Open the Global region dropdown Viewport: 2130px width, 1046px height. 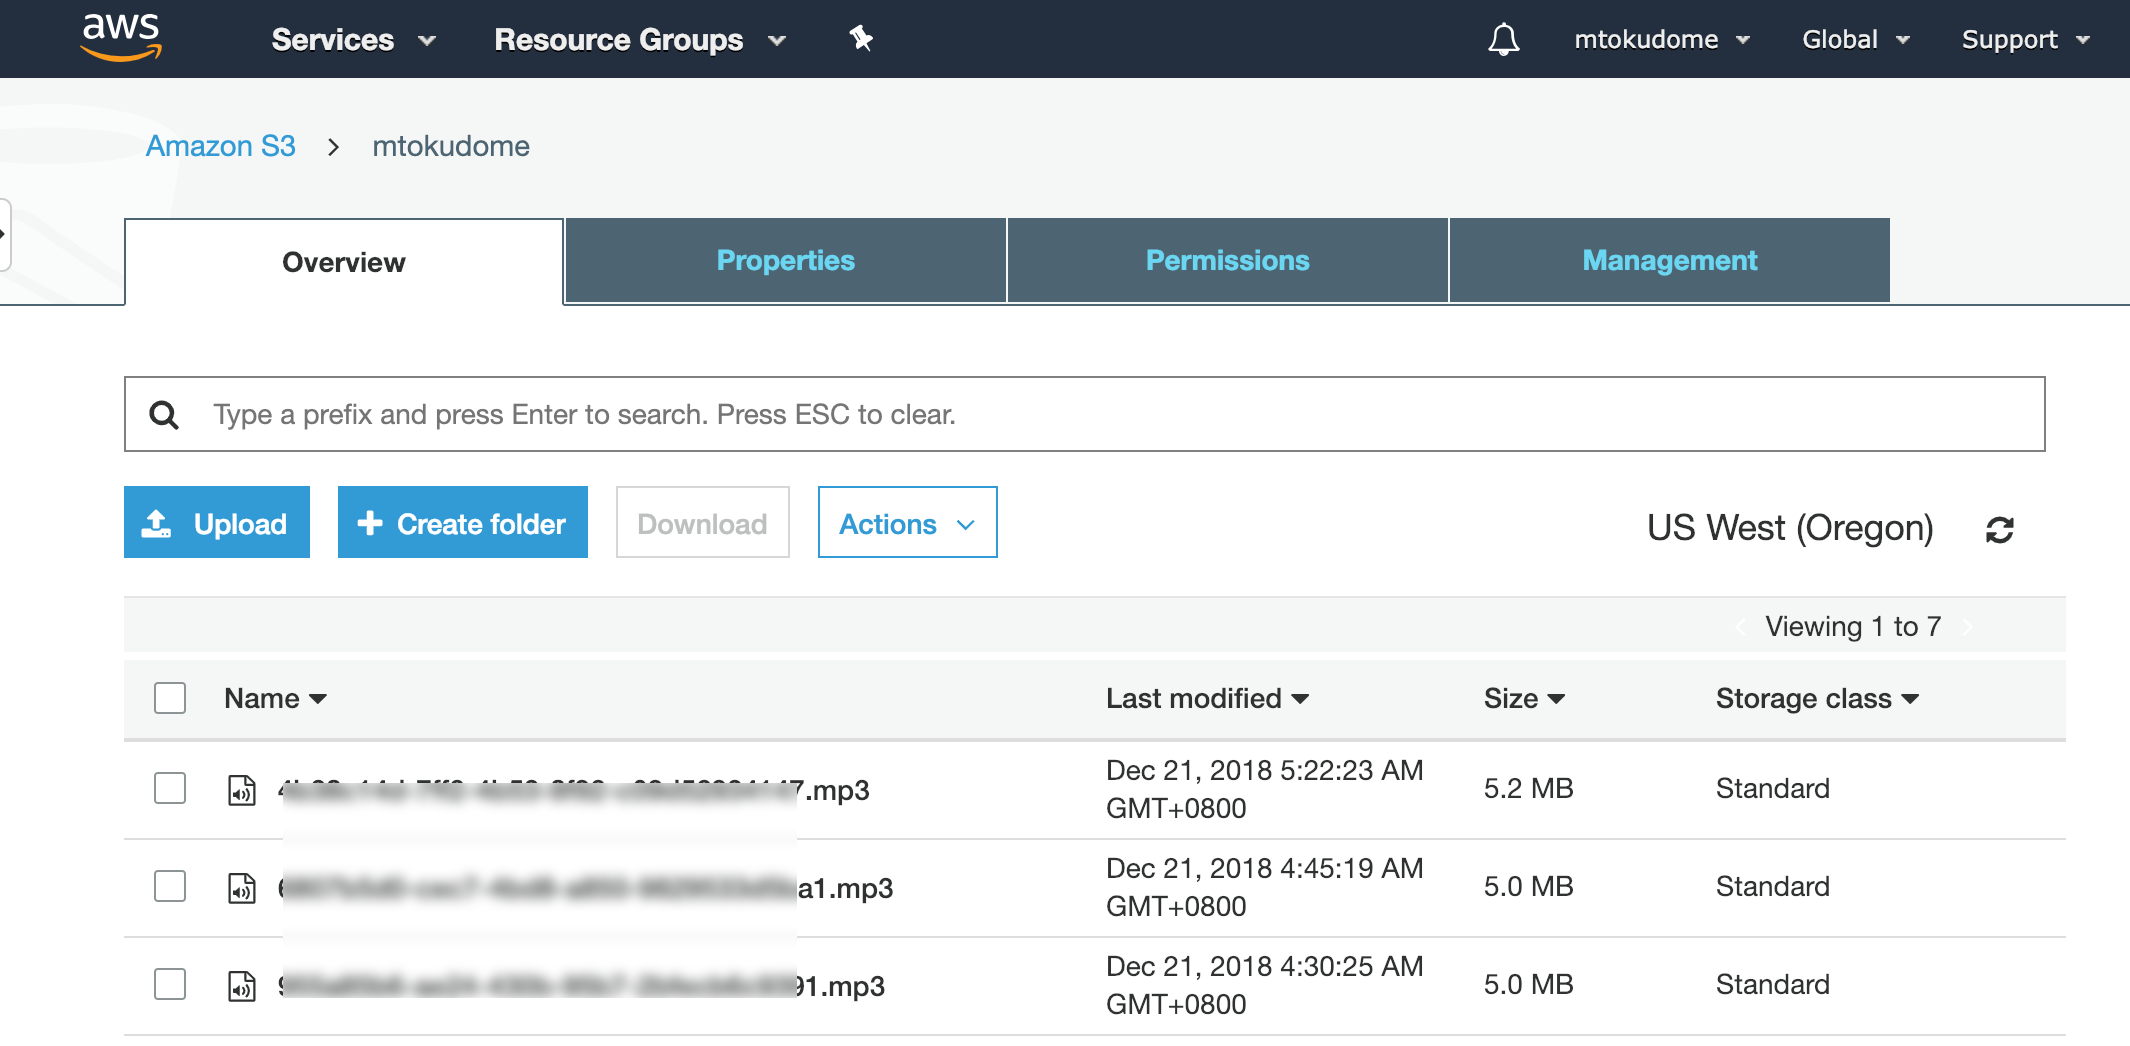tap(1856, 40)
